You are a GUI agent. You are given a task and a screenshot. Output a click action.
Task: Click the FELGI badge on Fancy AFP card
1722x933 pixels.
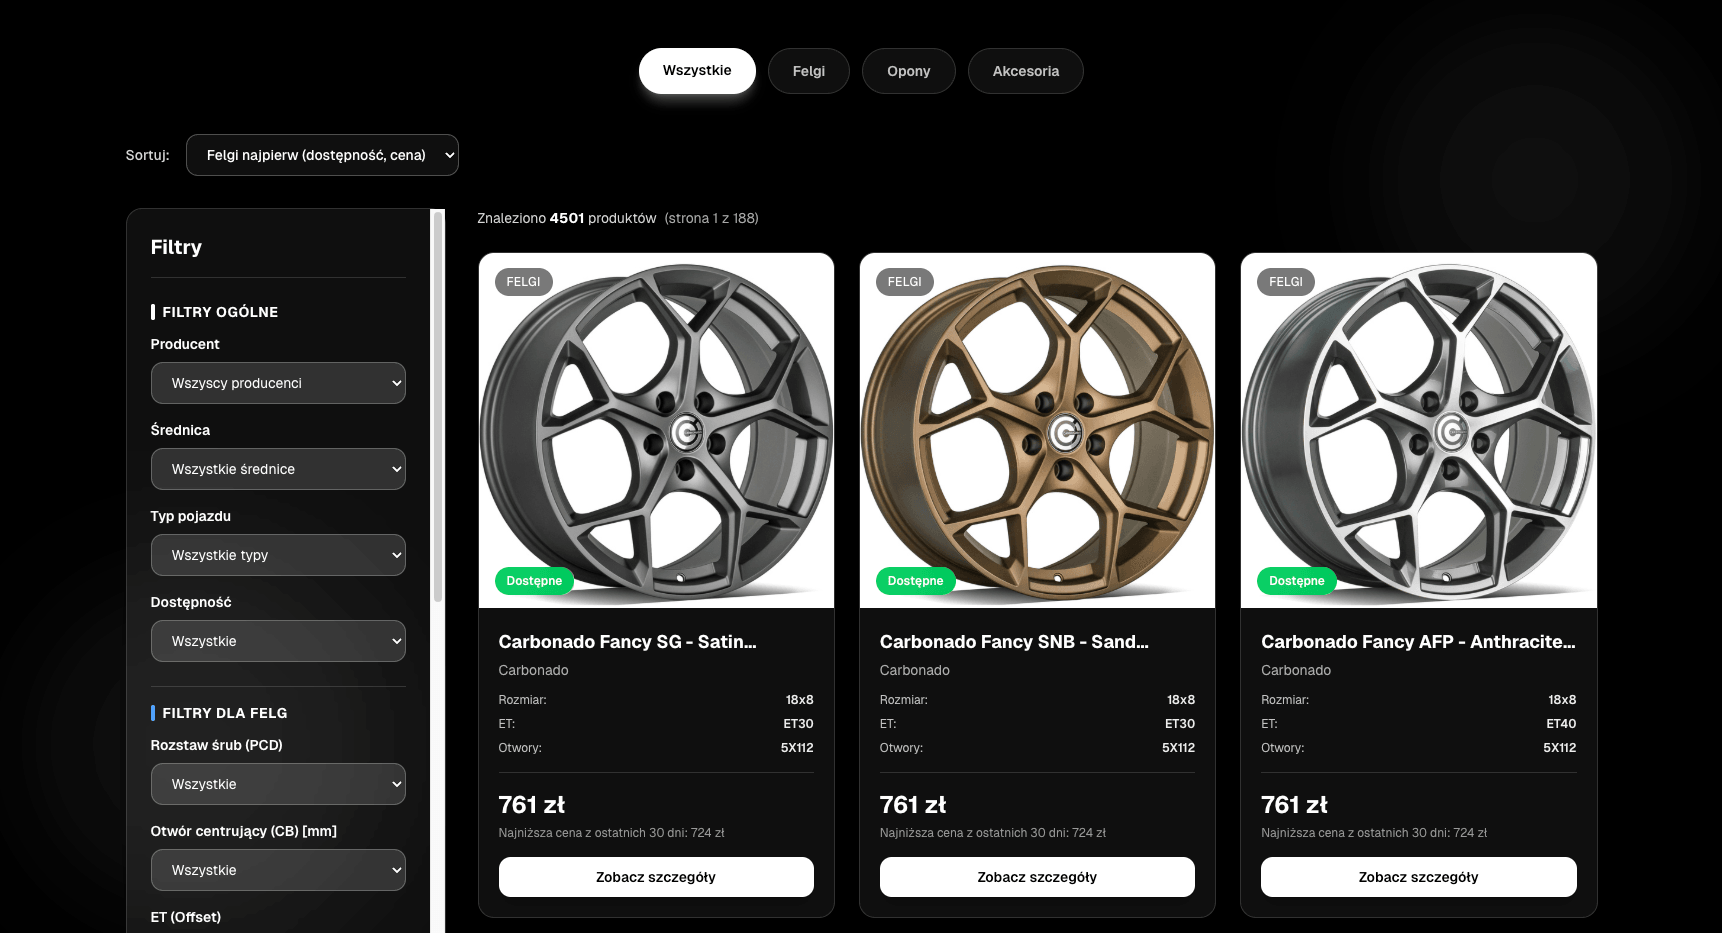(x=1286, y=282)
